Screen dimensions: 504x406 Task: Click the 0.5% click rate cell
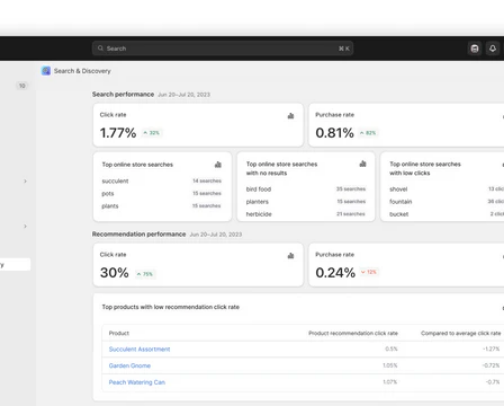(391, 349)
